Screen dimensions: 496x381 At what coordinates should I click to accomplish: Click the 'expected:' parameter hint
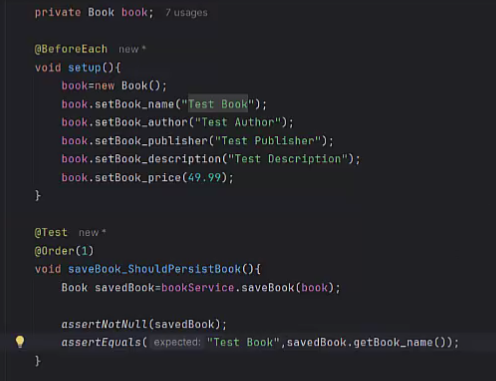tap(177, 342)
